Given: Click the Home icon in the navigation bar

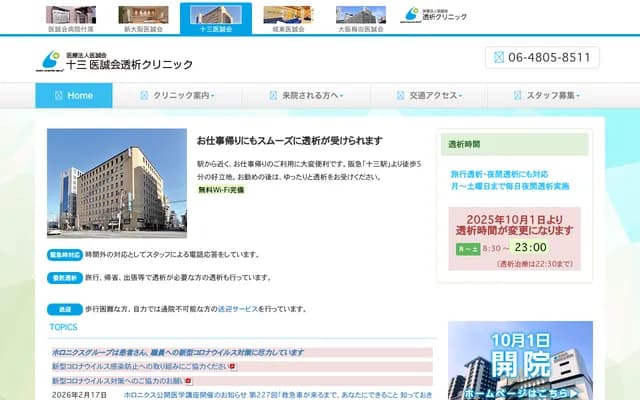Looking at the screenshot, I should 57,95.
